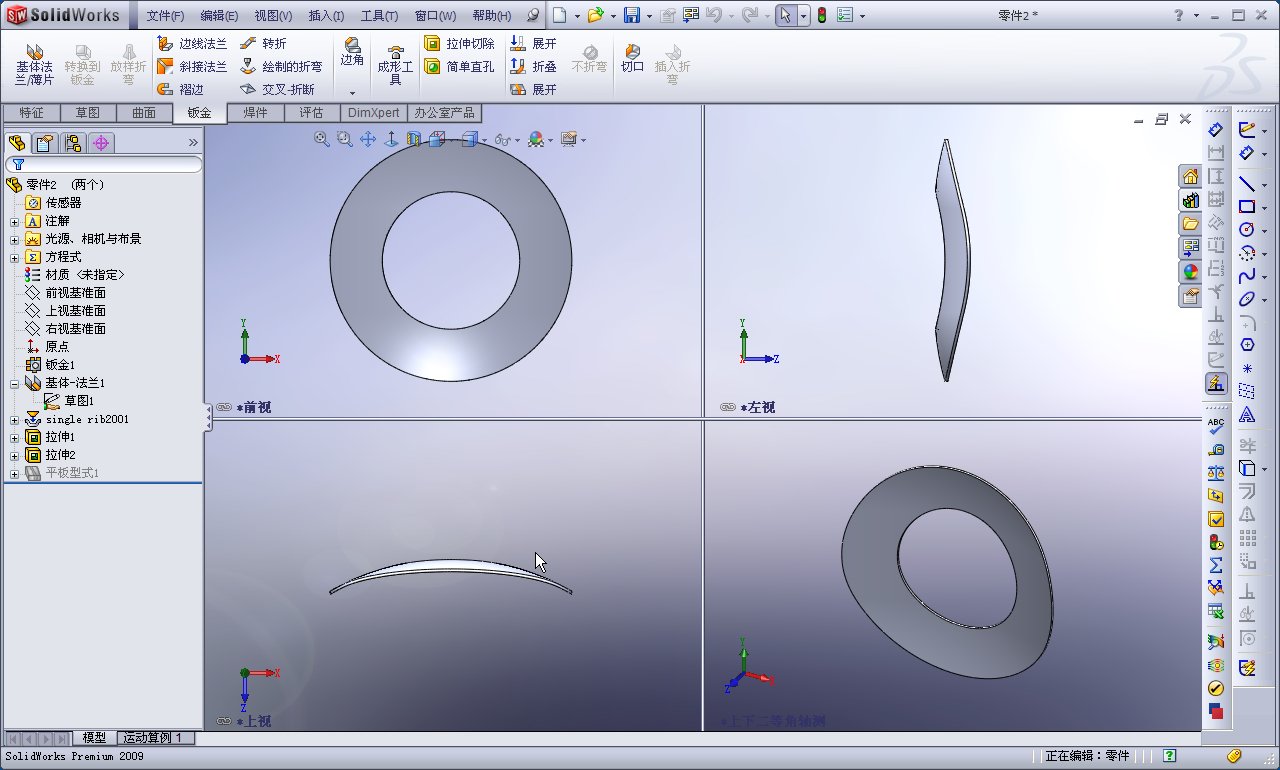Click the 折叠 fold tool

[x=533, y=66]
